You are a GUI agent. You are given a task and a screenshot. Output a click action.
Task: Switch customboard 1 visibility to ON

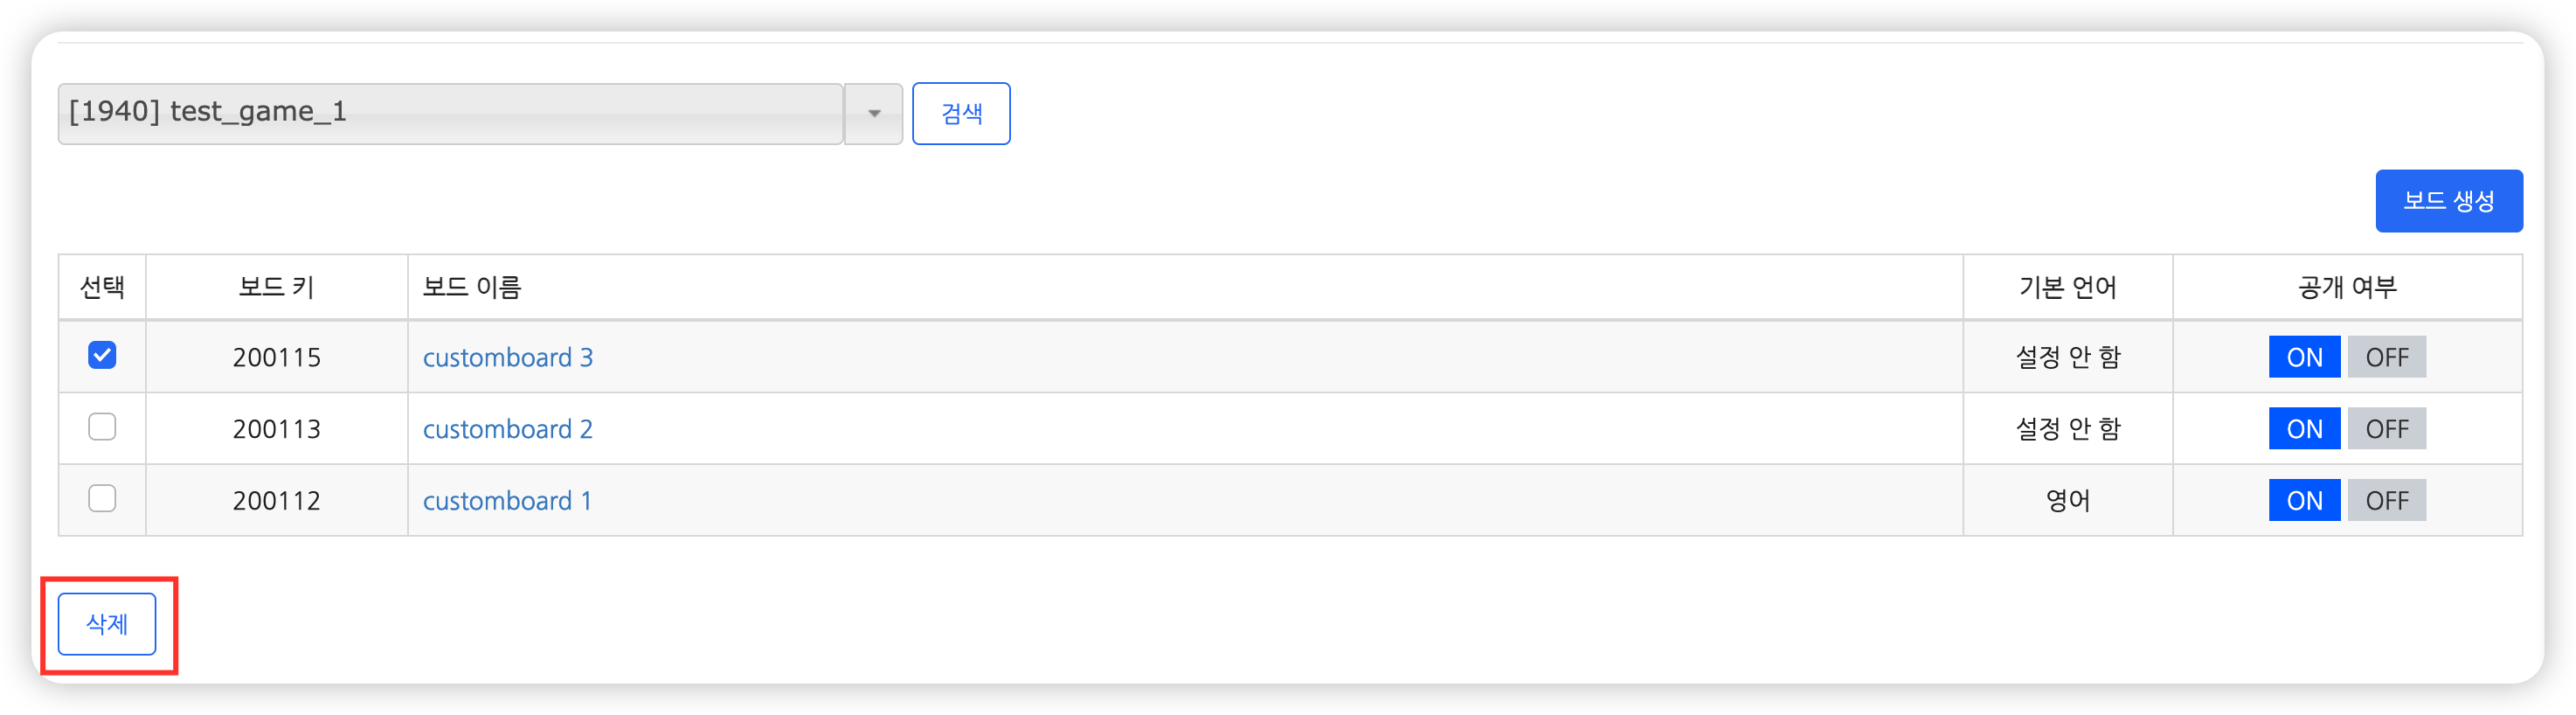2303,501
